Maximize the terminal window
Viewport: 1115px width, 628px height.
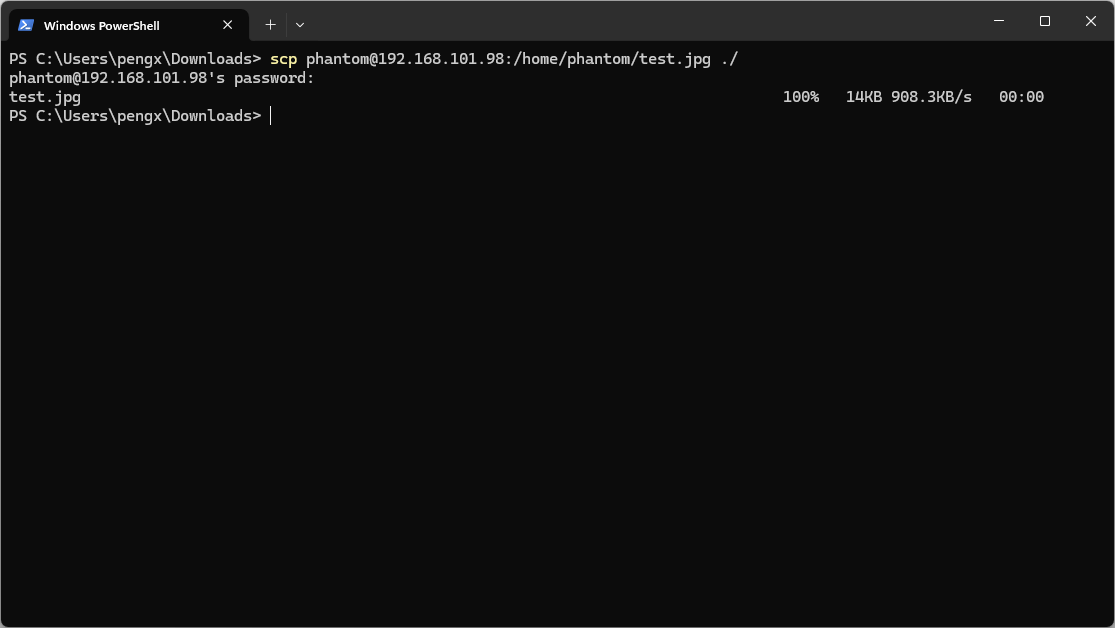(x=1045, y=21)
